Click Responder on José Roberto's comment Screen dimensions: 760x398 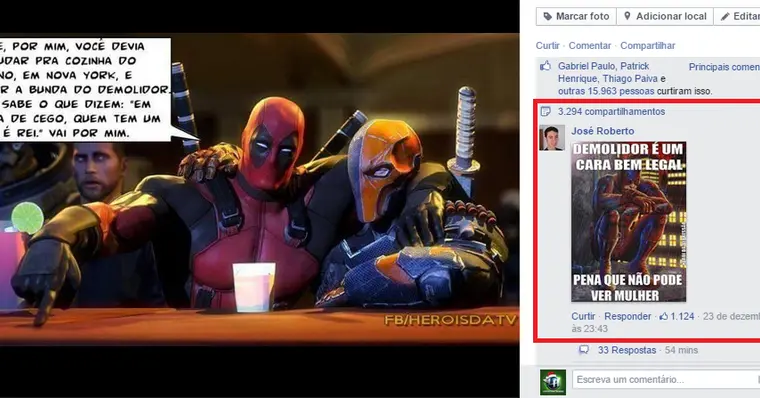pos(628,316)
